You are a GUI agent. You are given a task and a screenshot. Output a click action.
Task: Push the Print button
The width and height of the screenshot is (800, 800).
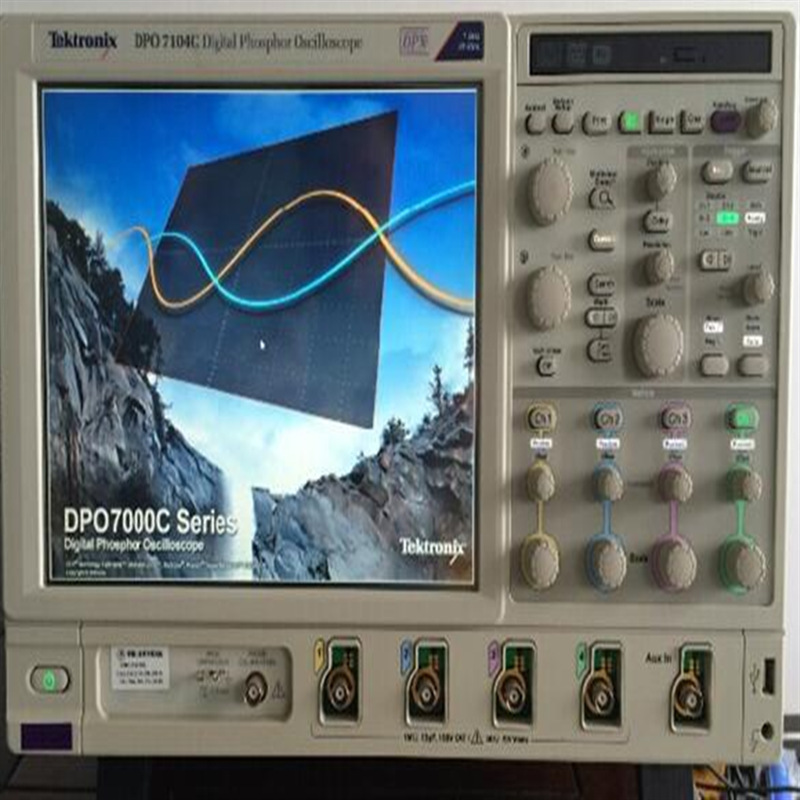[x=597, y=121]
